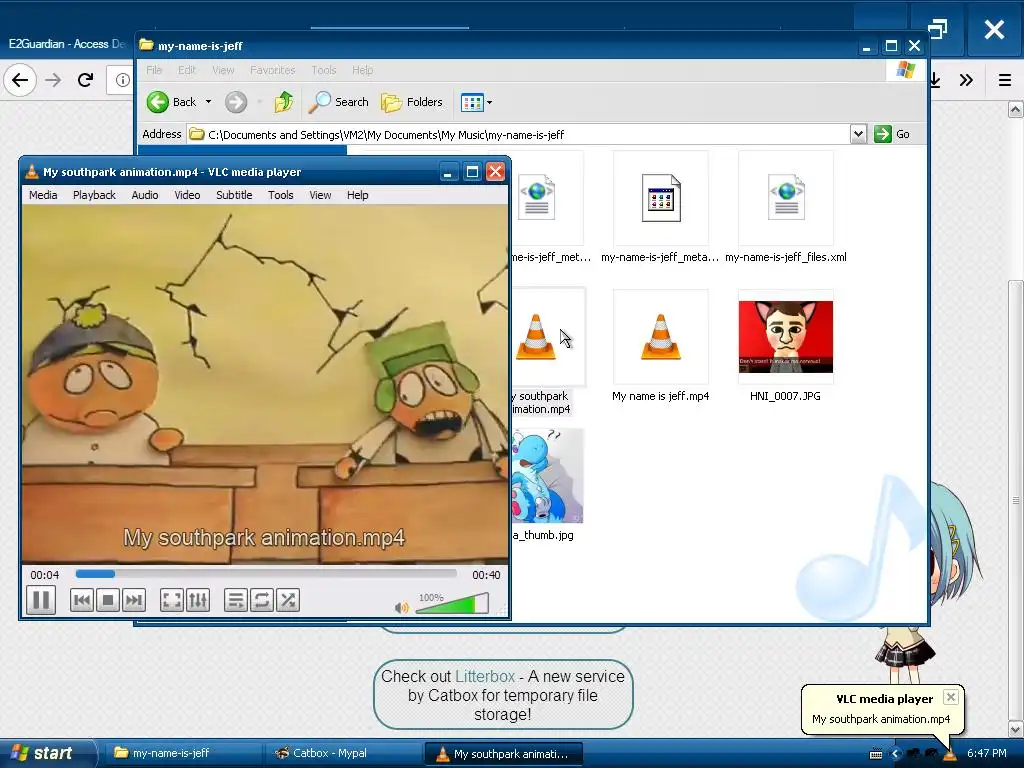The width and height of the screenshot is (1024, 768).
Task: Switch to my-name-is-jeff taskbar button
Action: point(184,753)
